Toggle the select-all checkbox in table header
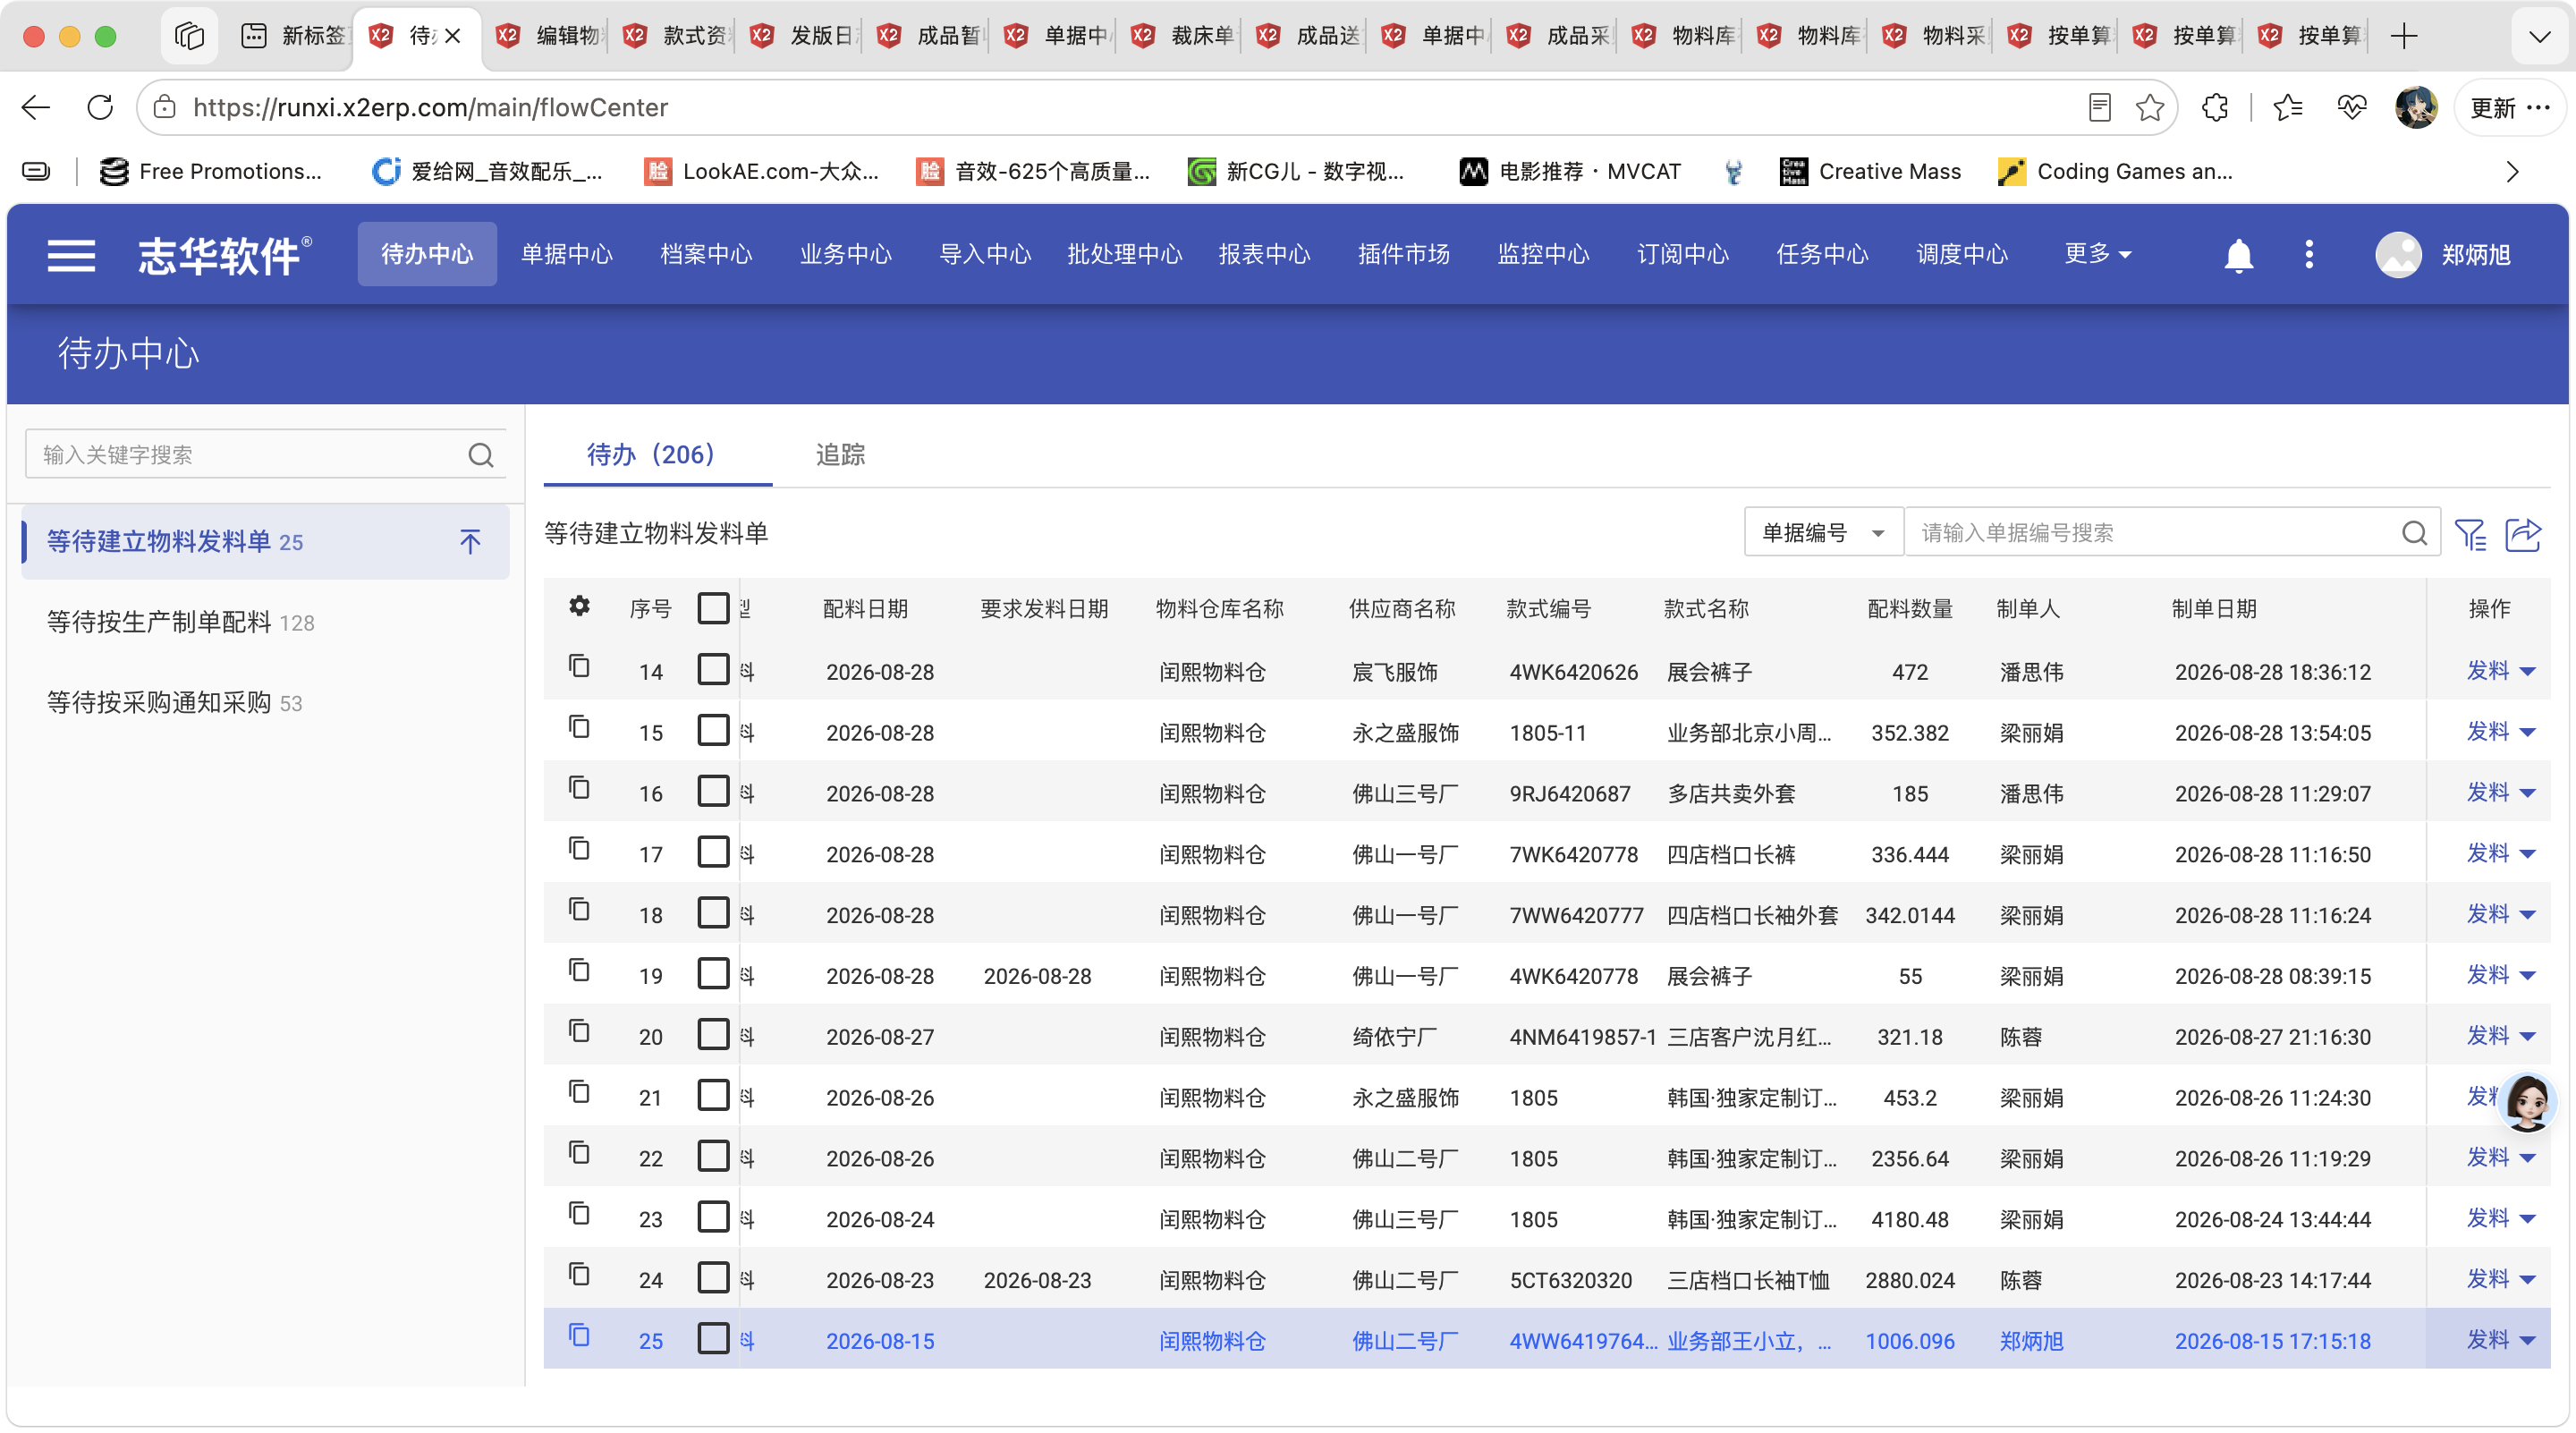This screenshot has height=1433, width=2576. tap(713, 608)
